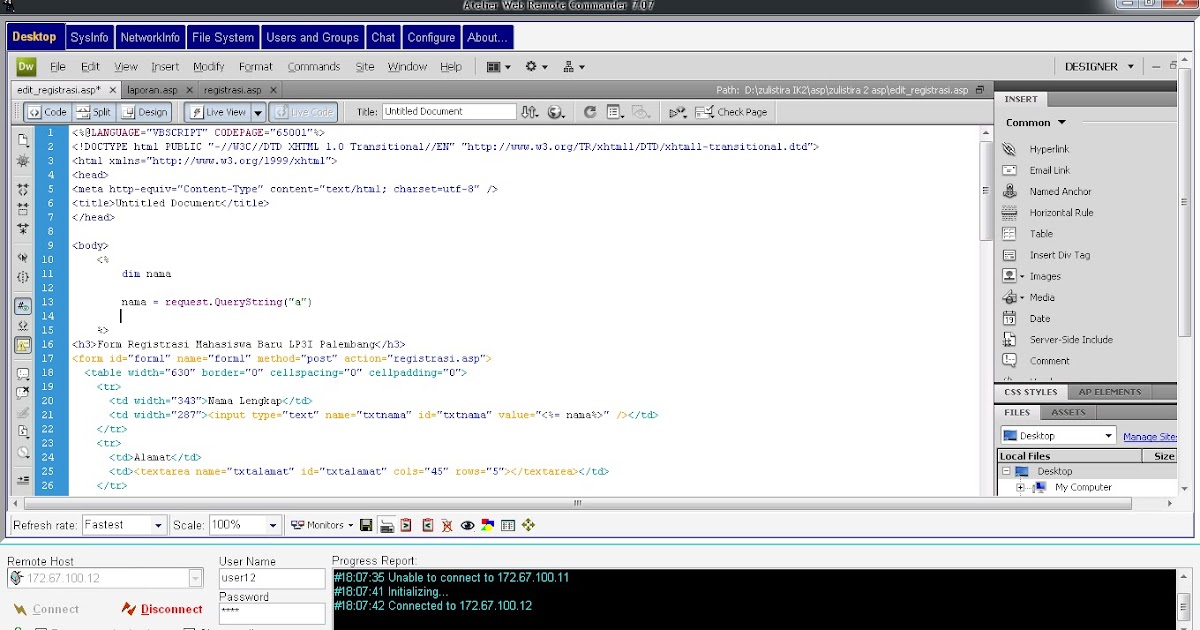Open Monitors dropdown
This screenshot has width=1200, height=630.
pyautogui.click(x=322, y=525)
